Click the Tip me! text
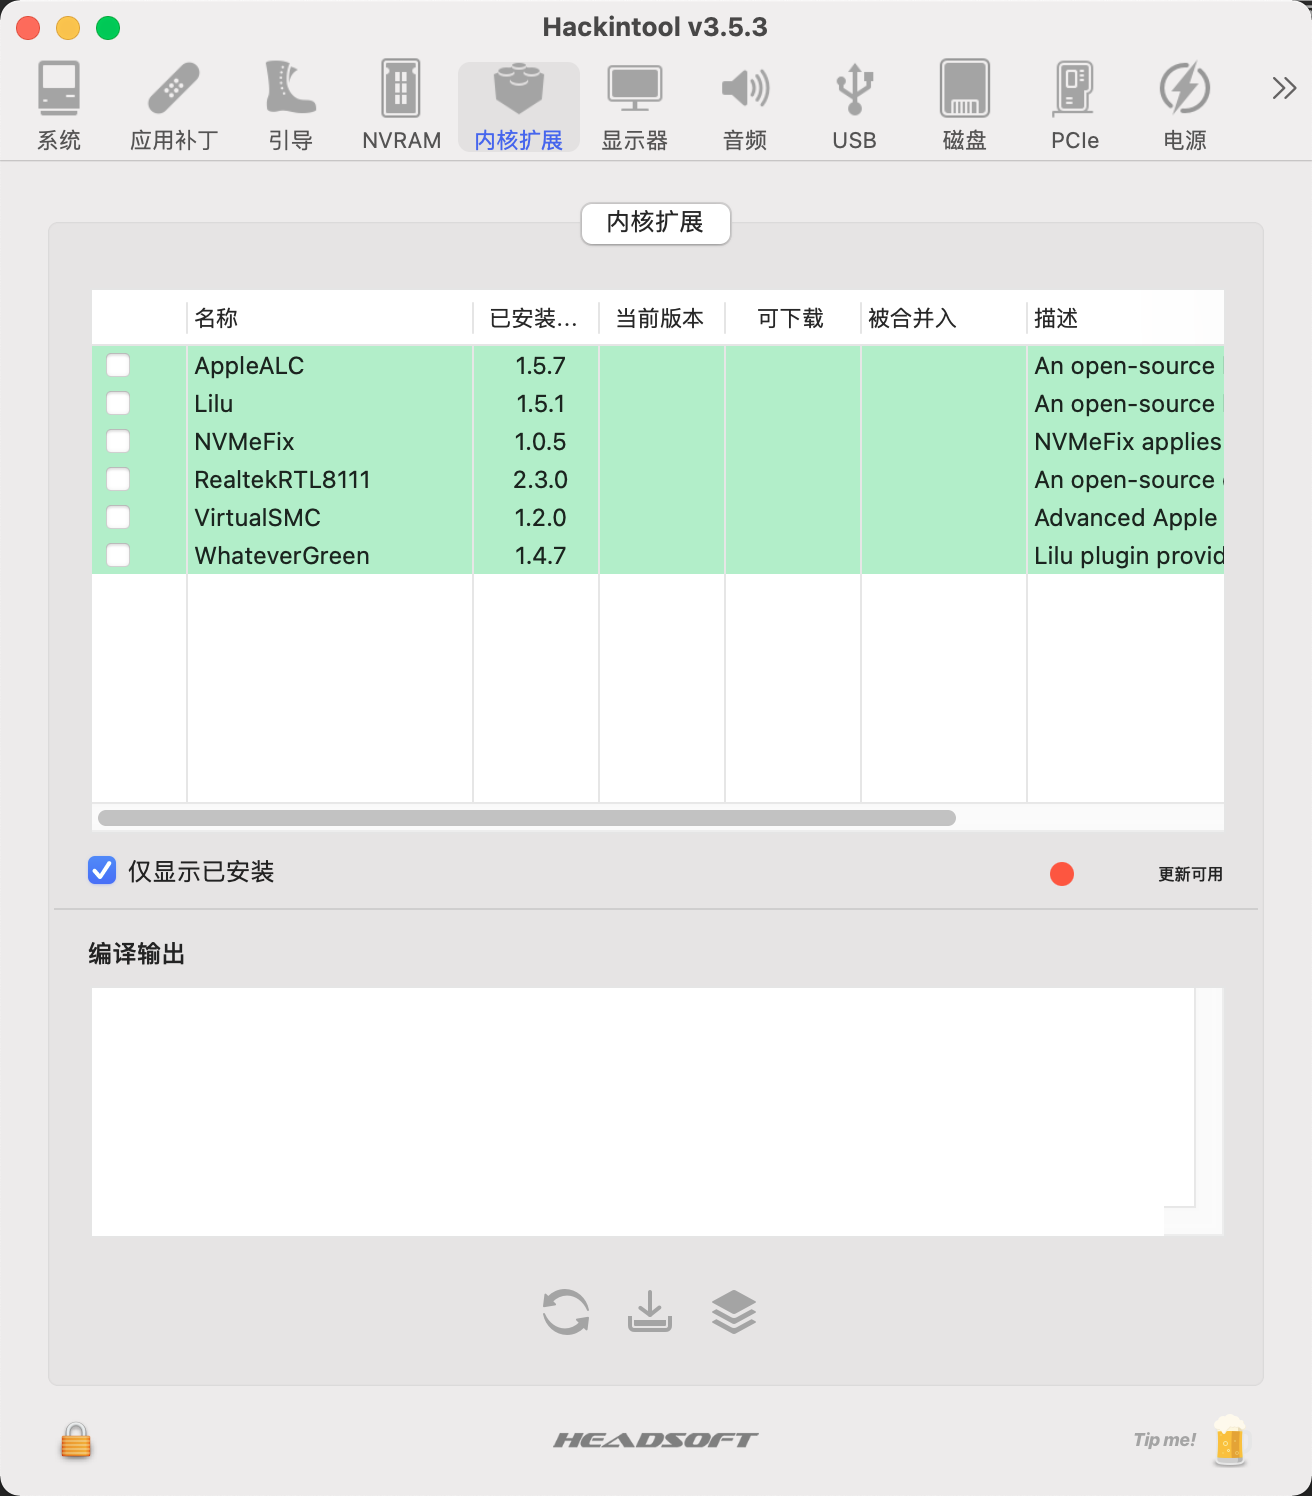 pos(1165,1440)
